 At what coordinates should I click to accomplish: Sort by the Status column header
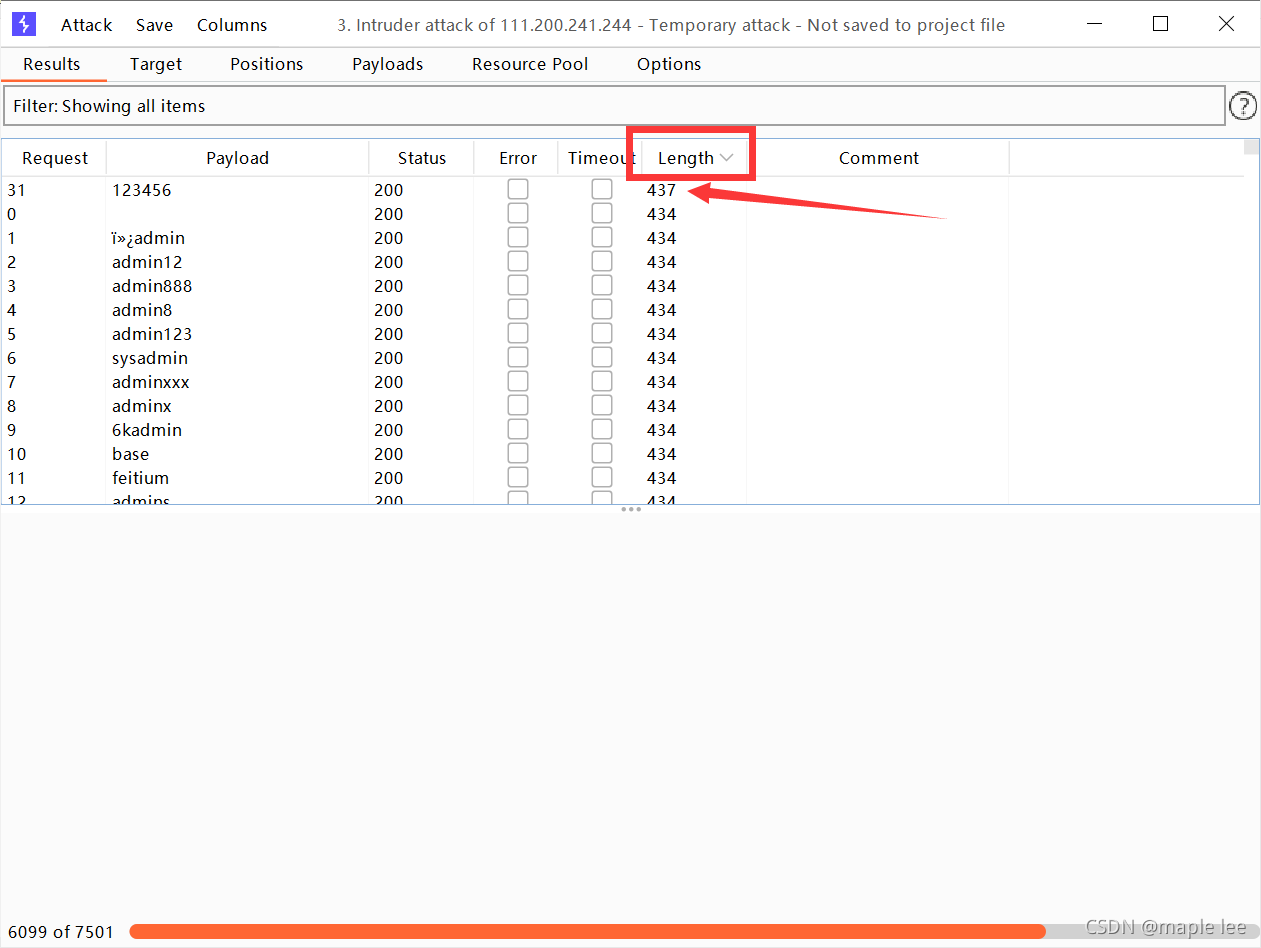click(x=421, y=158)
